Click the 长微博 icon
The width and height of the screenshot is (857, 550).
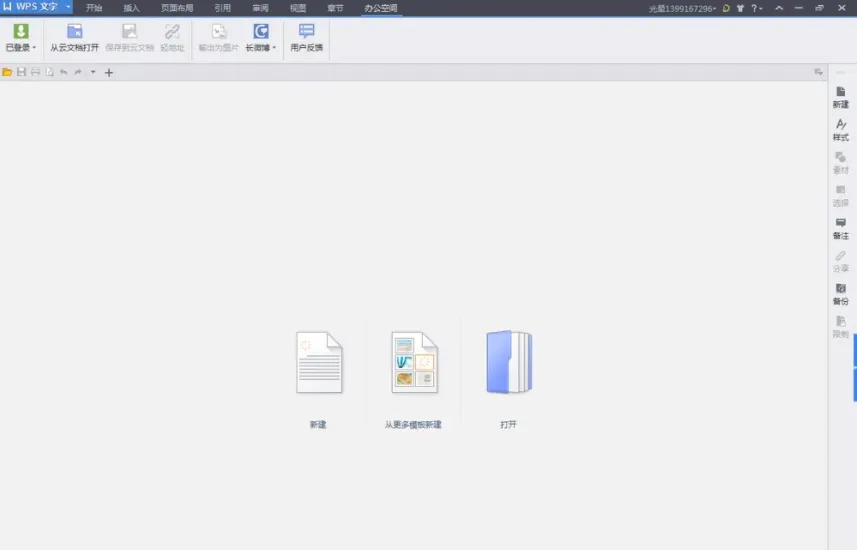(261, 31)
